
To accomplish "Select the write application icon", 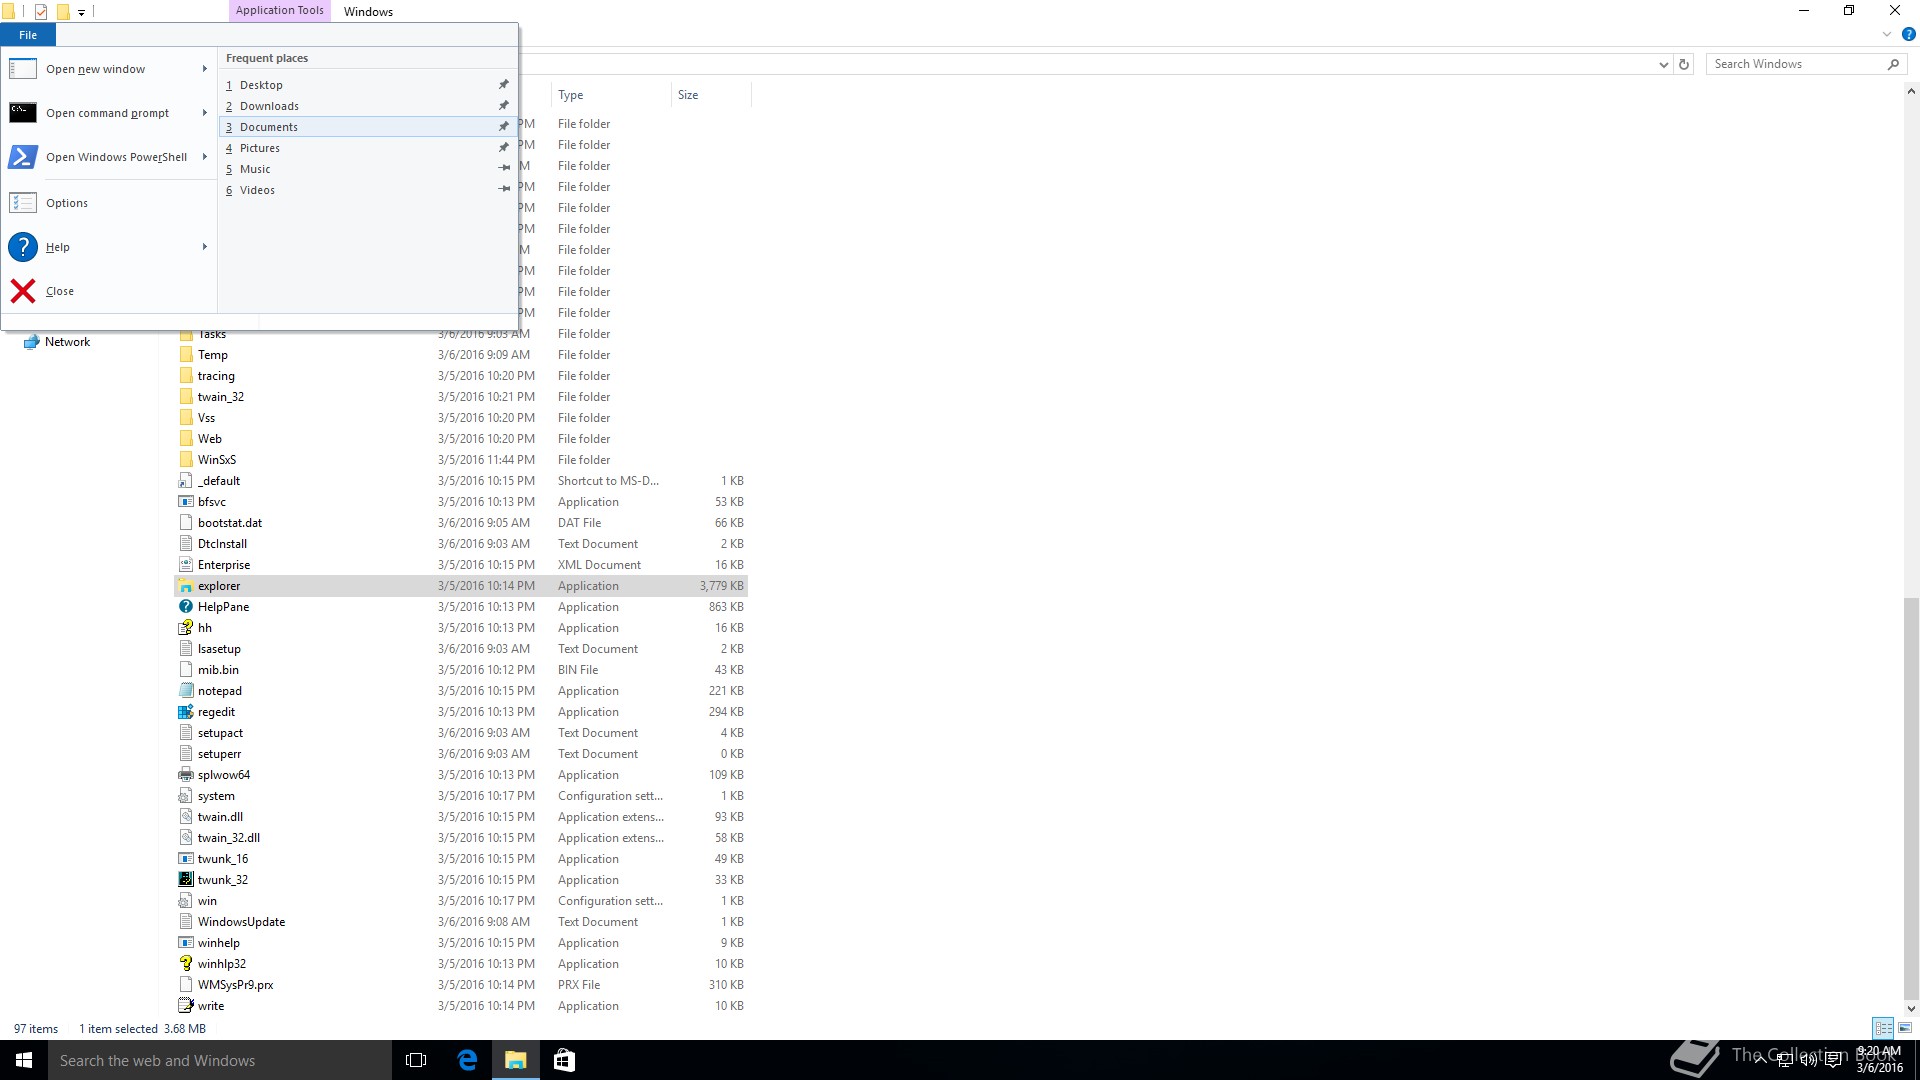I will 185,1006.
